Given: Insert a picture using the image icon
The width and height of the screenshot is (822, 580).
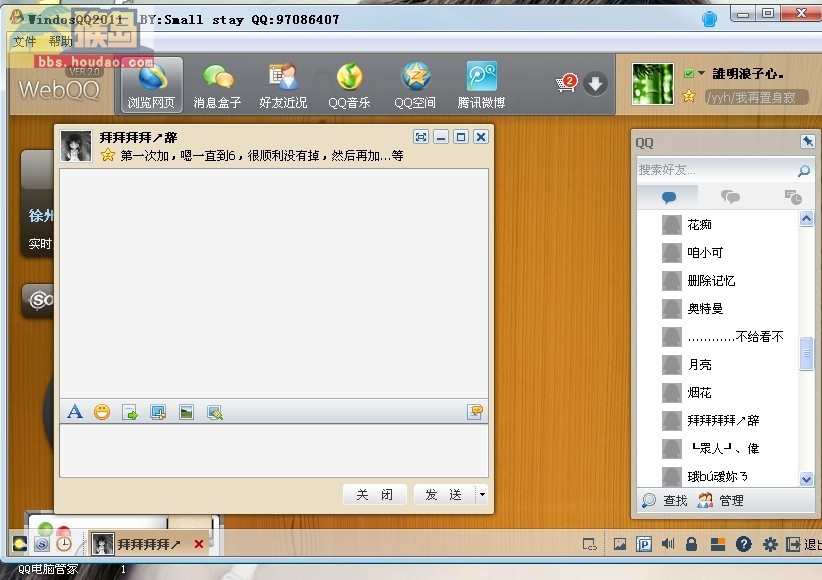Looking at the screenshot, I should click(186, 413).
